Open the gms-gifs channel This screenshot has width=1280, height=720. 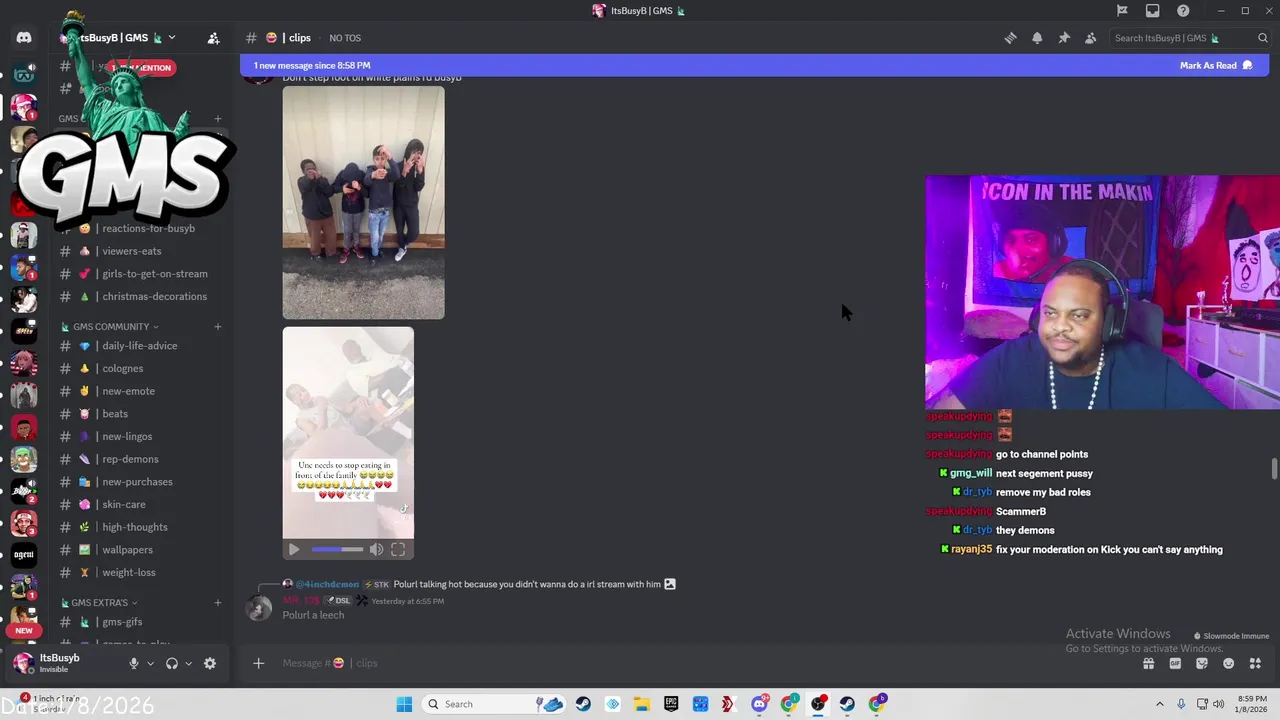click(140, 622)
